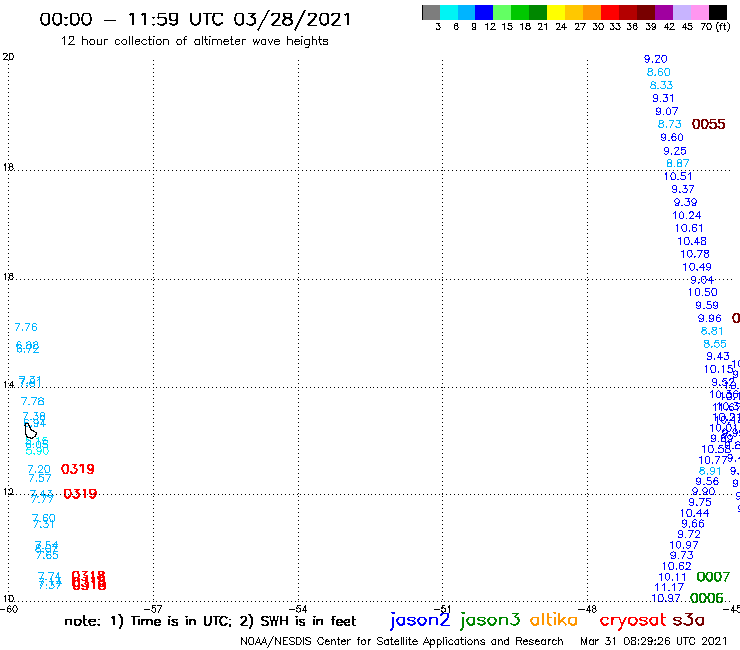Click the black swatch at the legend's end

coord(718,12)
